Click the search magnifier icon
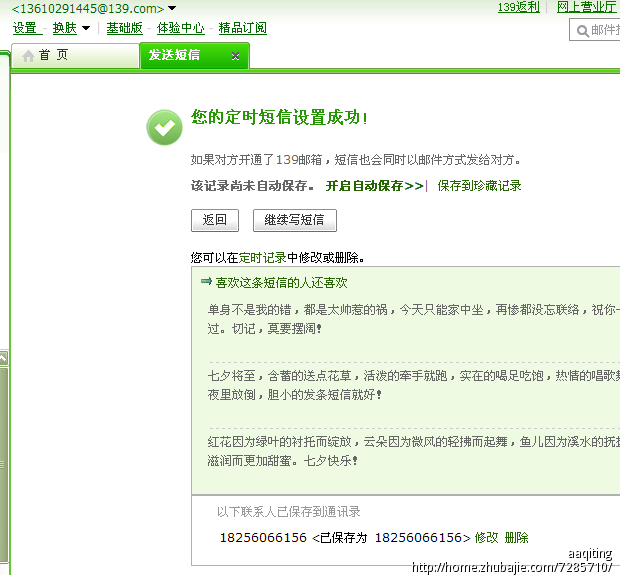Image resolution: width=620 pixels, height=575 pixels. coord(582,30)
